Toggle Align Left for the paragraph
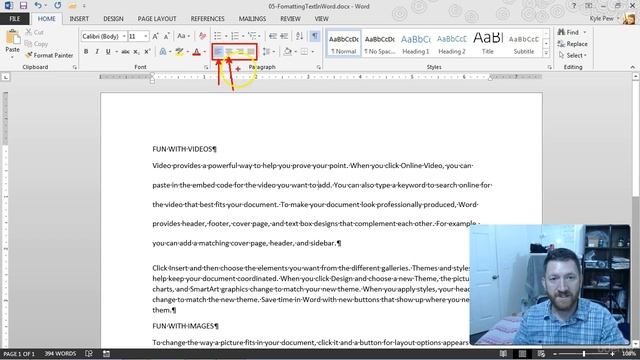This screenshot has width=640, height=360. coord(218,52)
